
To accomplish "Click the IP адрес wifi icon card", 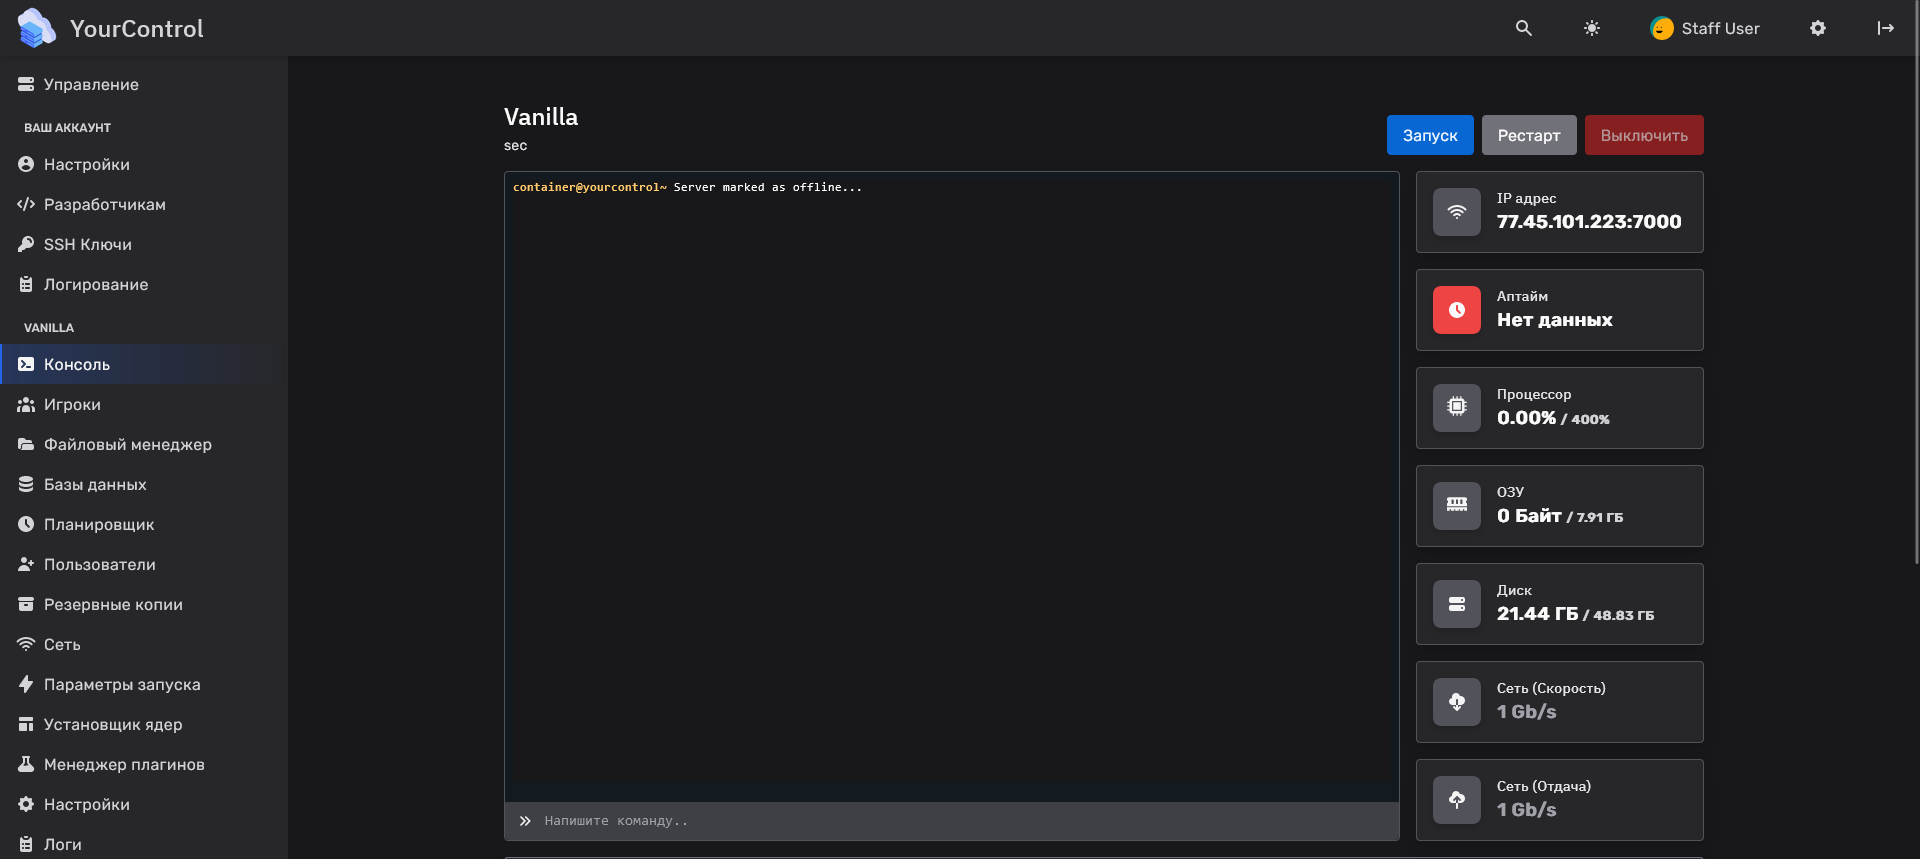I will pyautogui.click(x=1456, y=212).
